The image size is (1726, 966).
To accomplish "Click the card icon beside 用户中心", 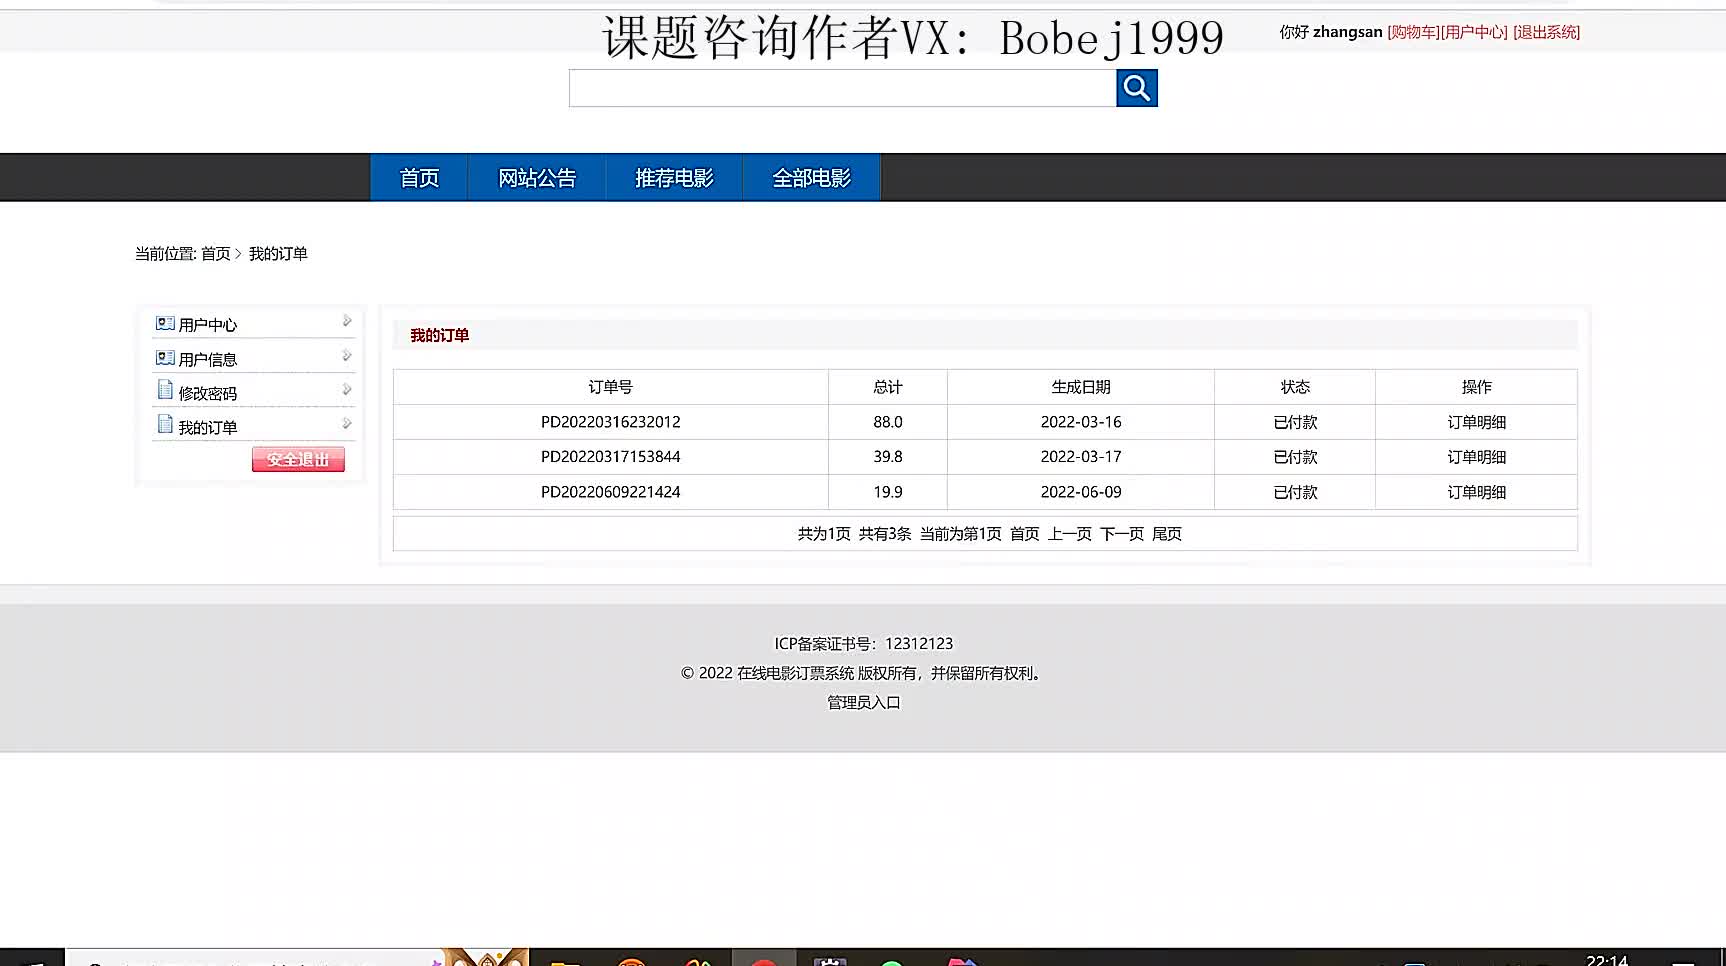I will [165, 323].
